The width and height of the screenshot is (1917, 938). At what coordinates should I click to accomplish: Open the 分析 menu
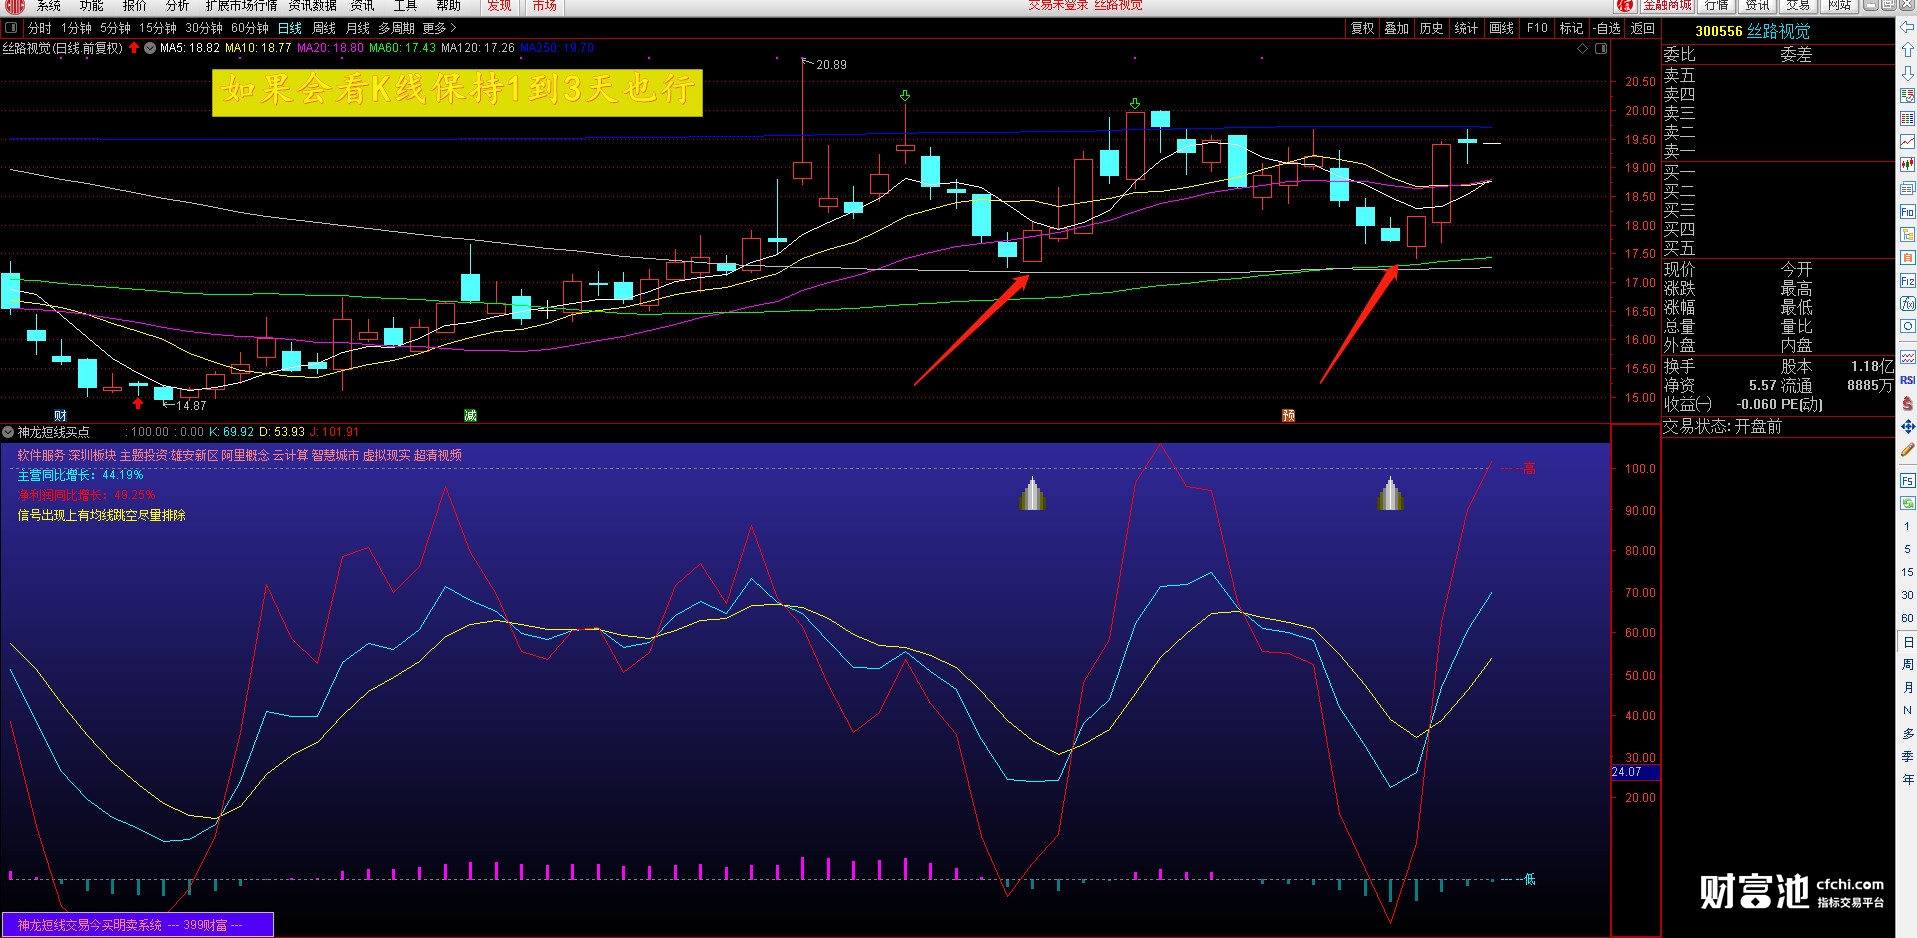178,6
